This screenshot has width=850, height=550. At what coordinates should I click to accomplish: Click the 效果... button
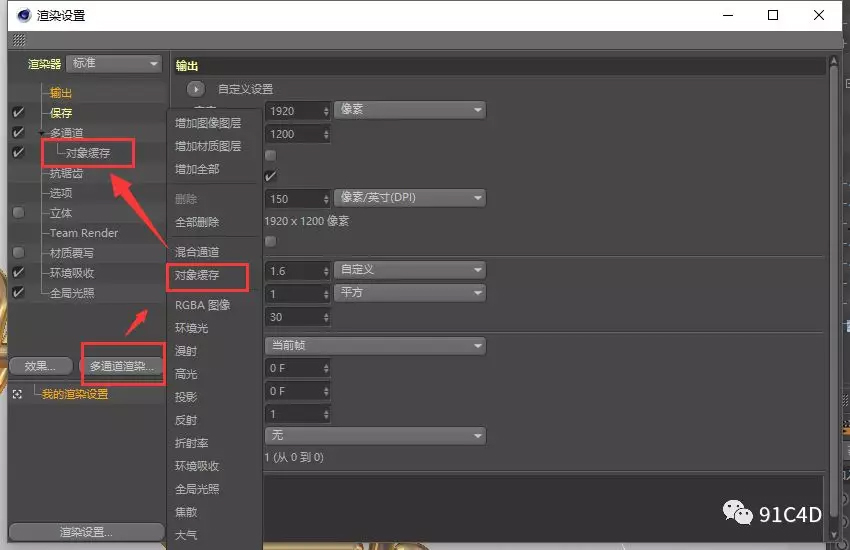click(41, 366)
